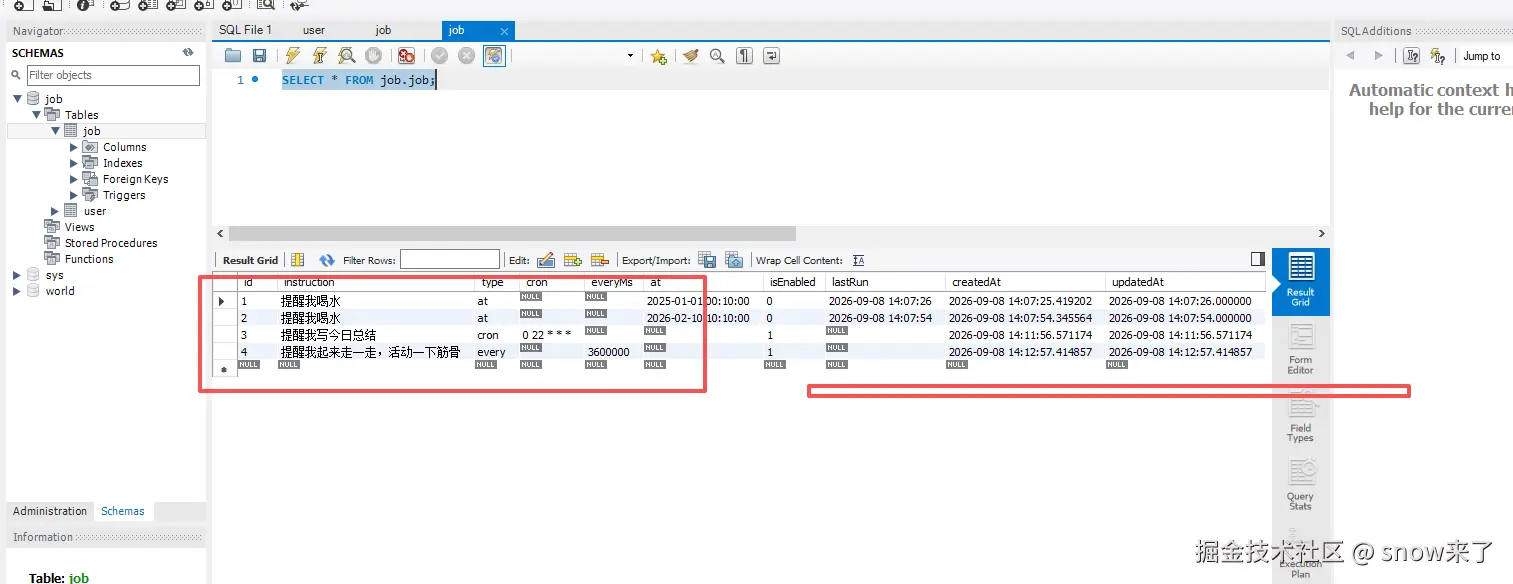Open the Administration tab
The width and height of the screenshot is (1513, 584).
pos(50,511)
